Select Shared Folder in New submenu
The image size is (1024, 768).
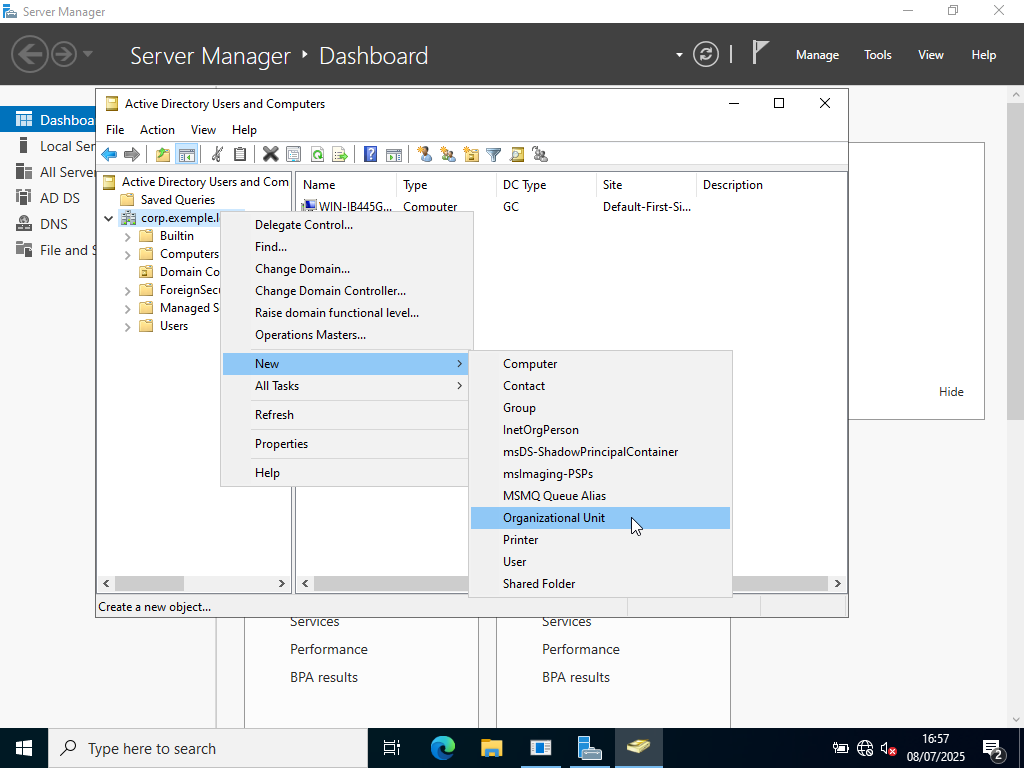point(600,584)
